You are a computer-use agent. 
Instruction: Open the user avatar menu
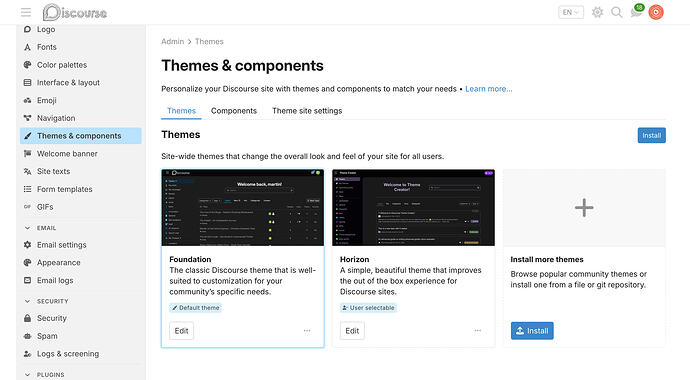coord(656,12)
